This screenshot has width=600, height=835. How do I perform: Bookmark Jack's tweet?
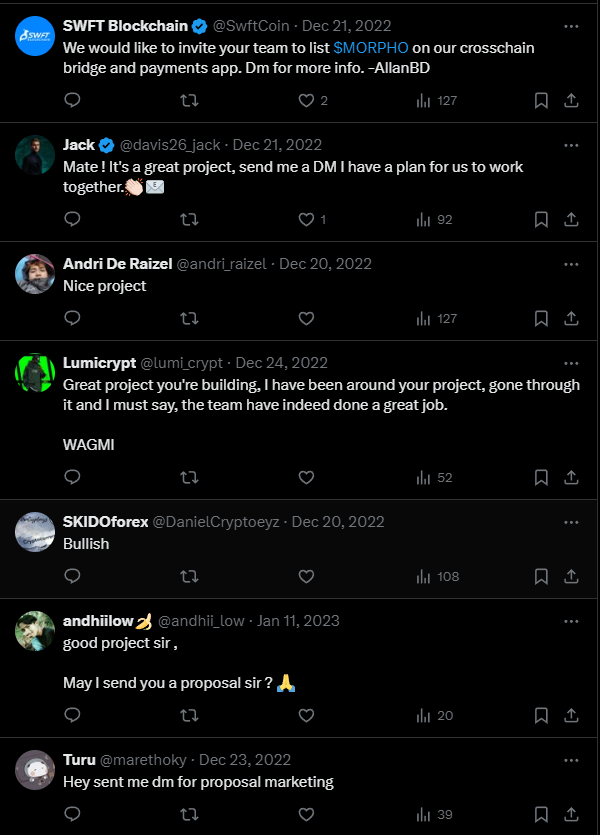pos(541,219)
